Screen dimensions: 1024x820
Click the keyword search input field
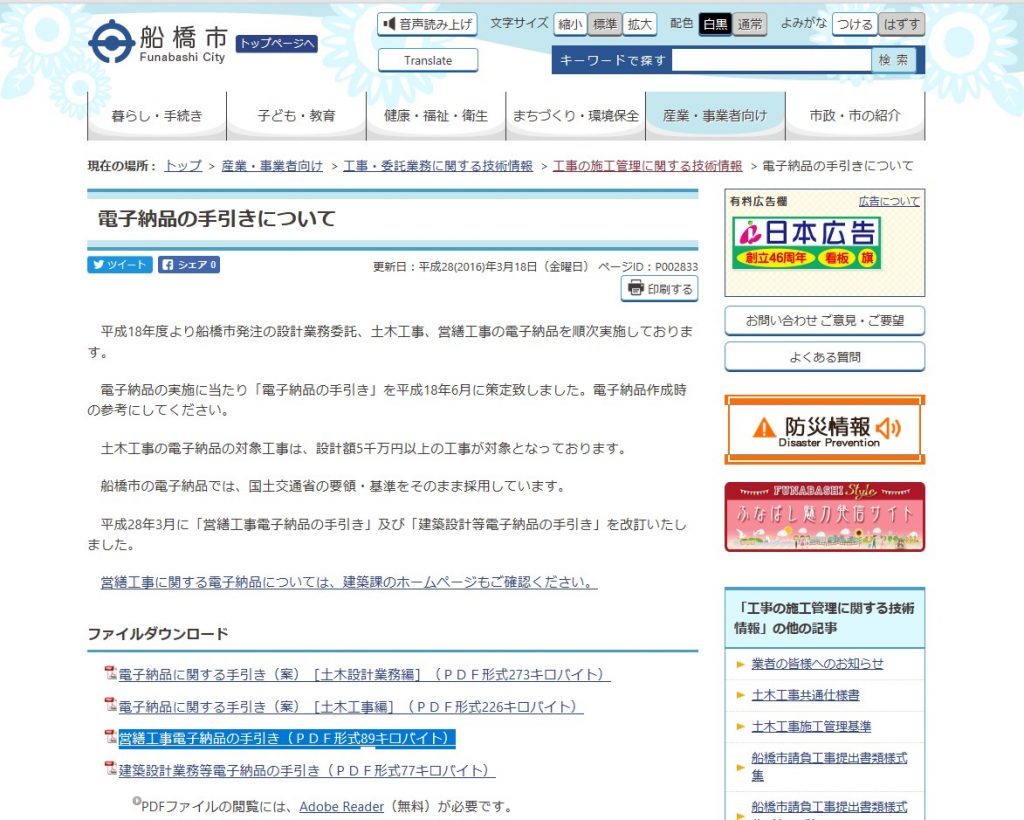tap(770, 60)
